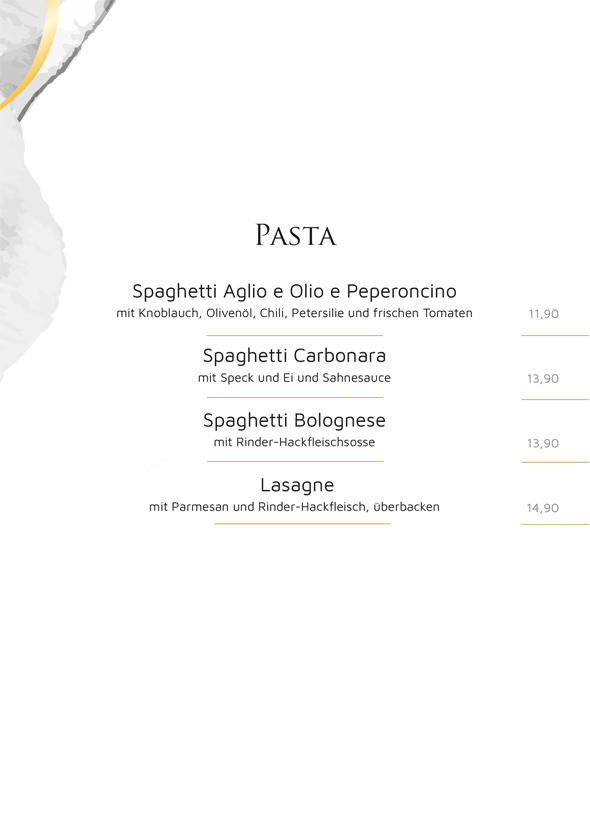The image size is (590, 835).
Task: Click the gold divider below Bolognese description
Action: pyautogui.click(x=295, y=462)
